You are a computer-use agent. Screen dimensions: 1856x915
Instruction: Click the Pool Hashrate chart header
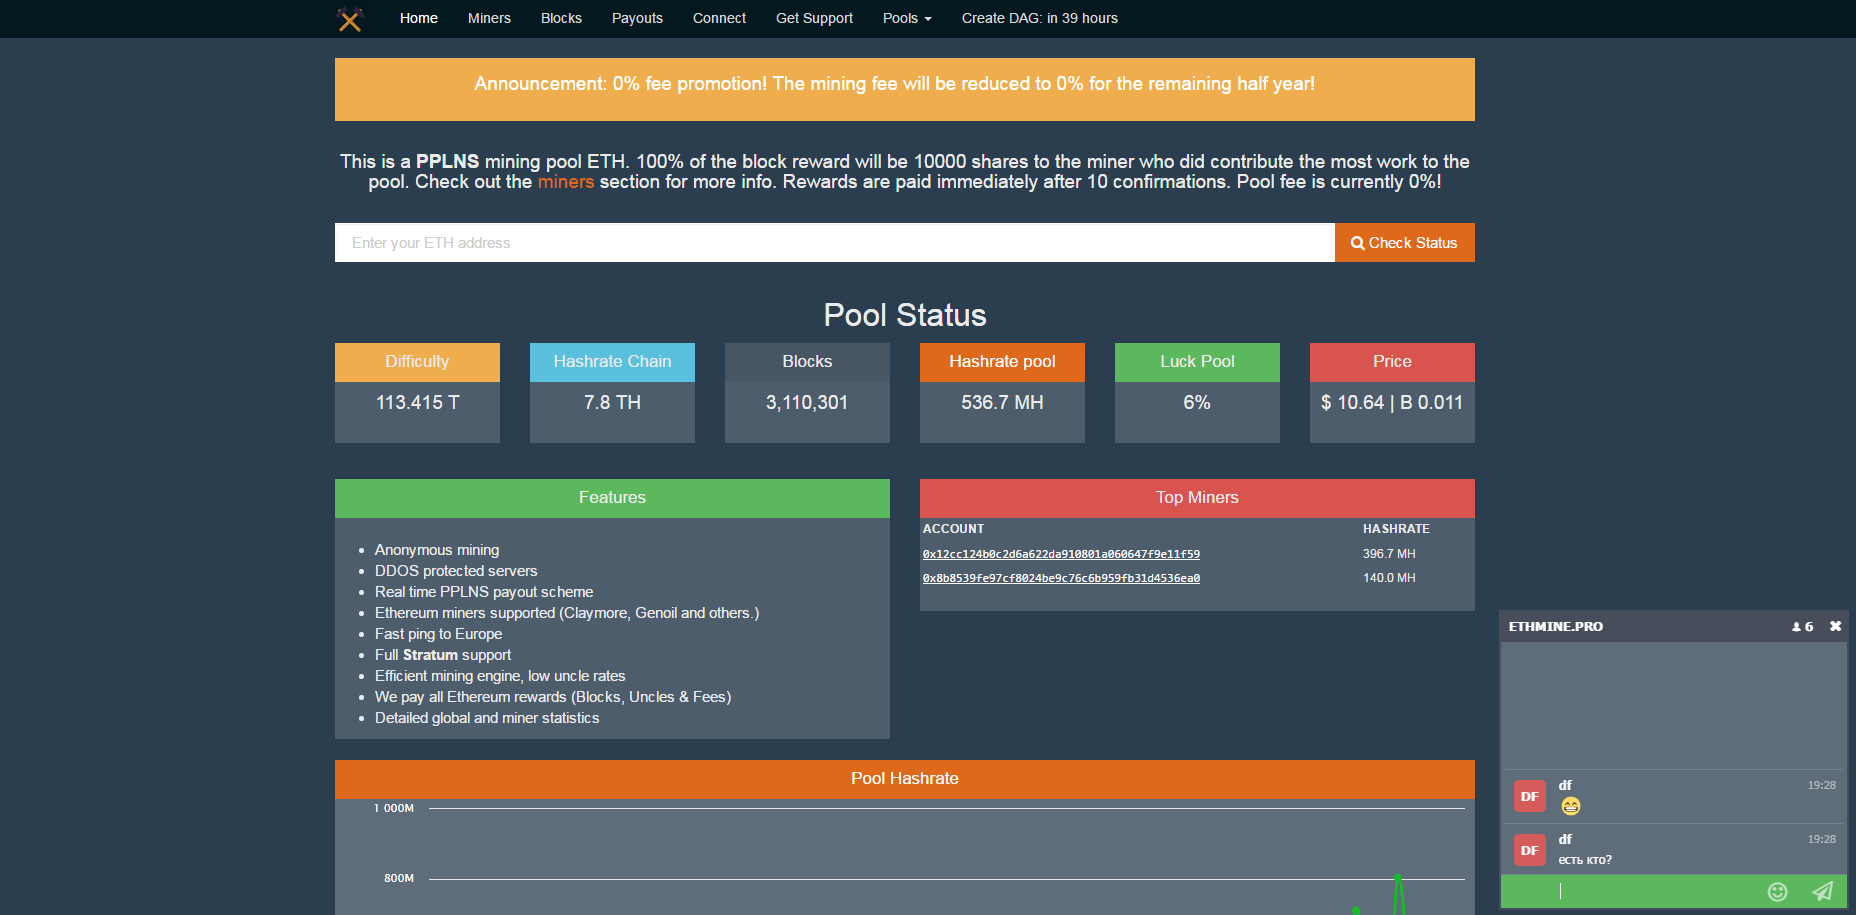click(905, 779)
